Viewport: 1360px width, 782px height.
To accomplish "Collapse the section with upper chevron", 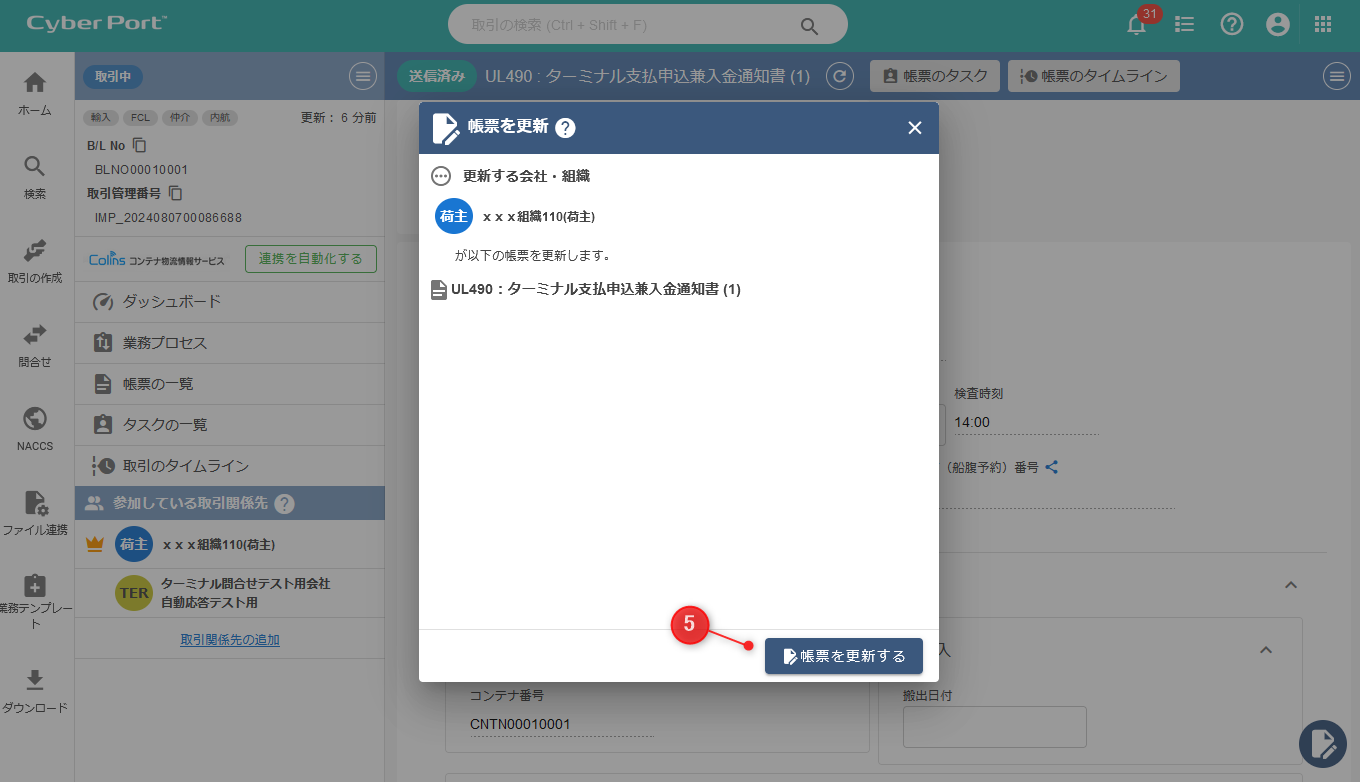I will click(x=1291, y=585).
